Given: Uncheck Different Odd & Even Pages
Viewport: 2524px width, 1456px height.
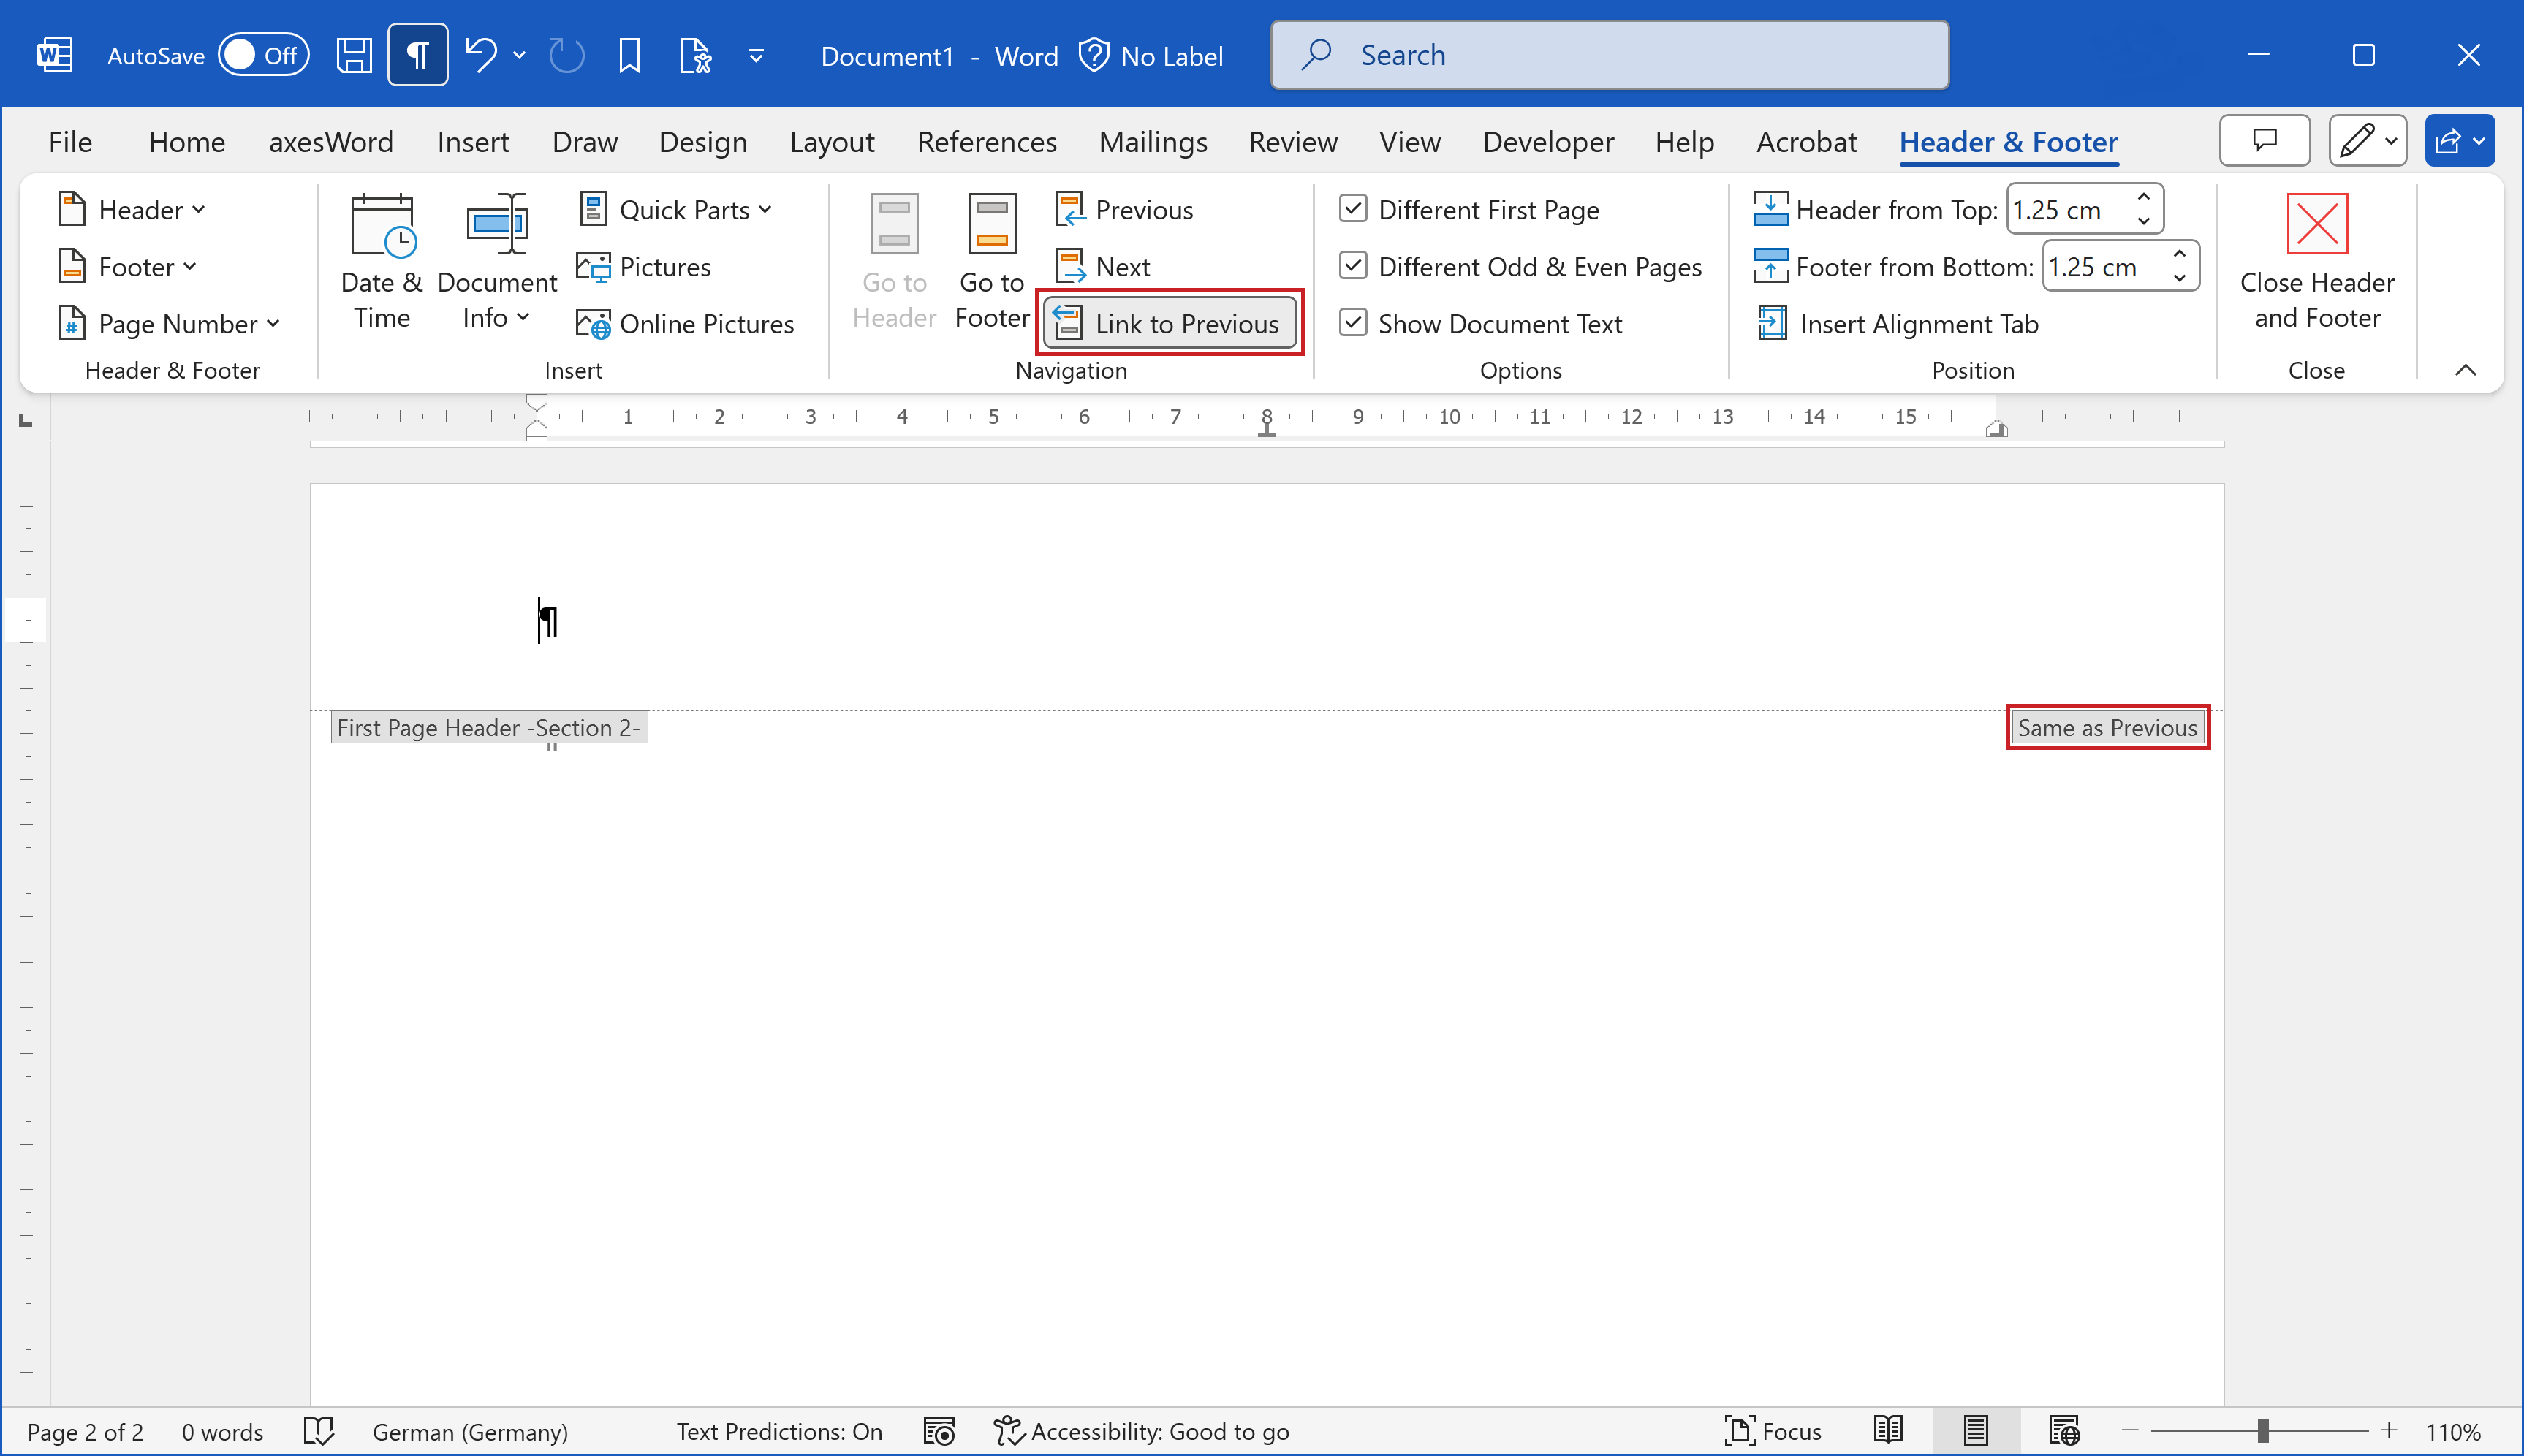Looking at the screenshot, I should (1353, 266).
